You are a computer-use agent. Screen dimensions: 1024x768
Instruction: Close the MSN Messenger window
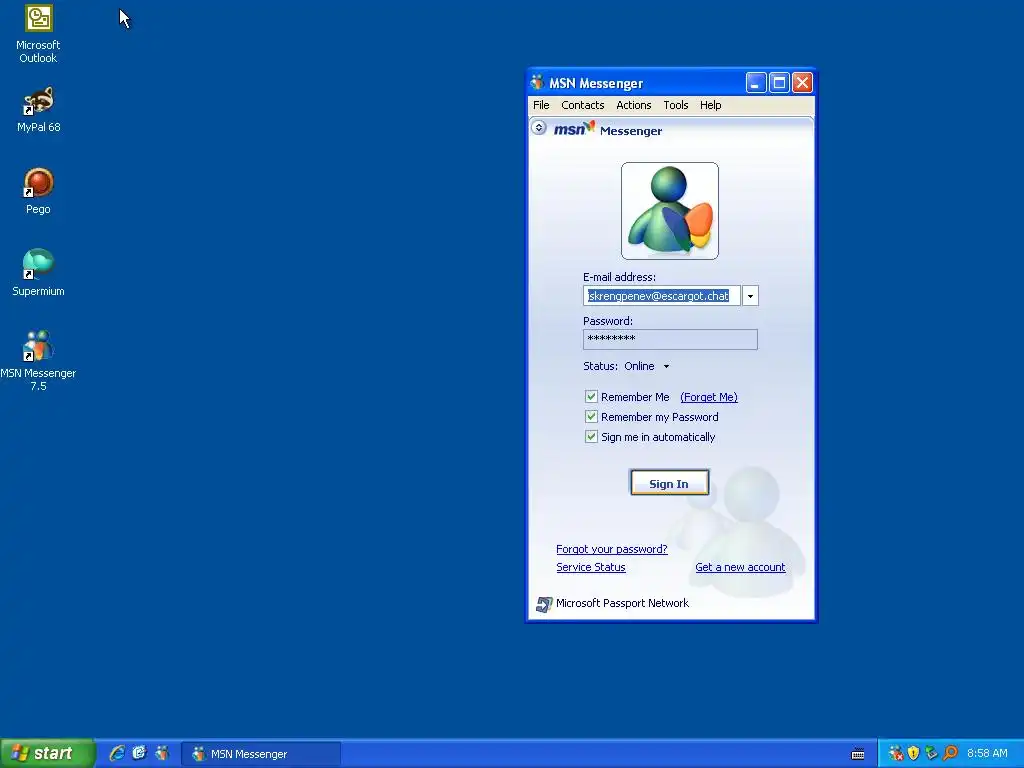click(x=802, y=83)
